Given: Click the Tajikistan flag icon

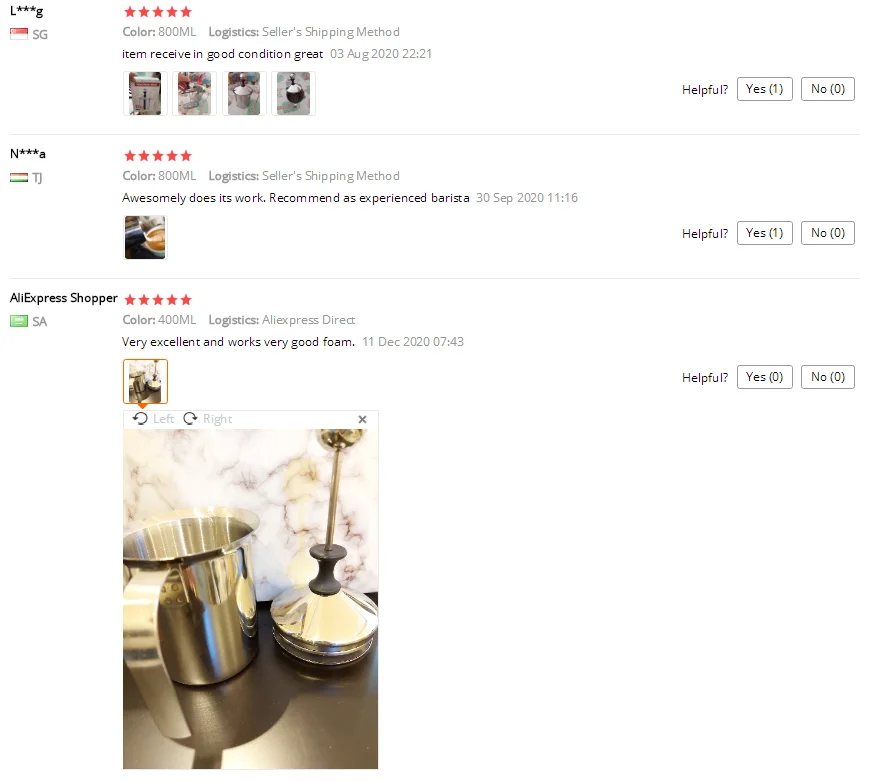Looking at the screenshot, I should pyautogui.click(x=19, y=178).
